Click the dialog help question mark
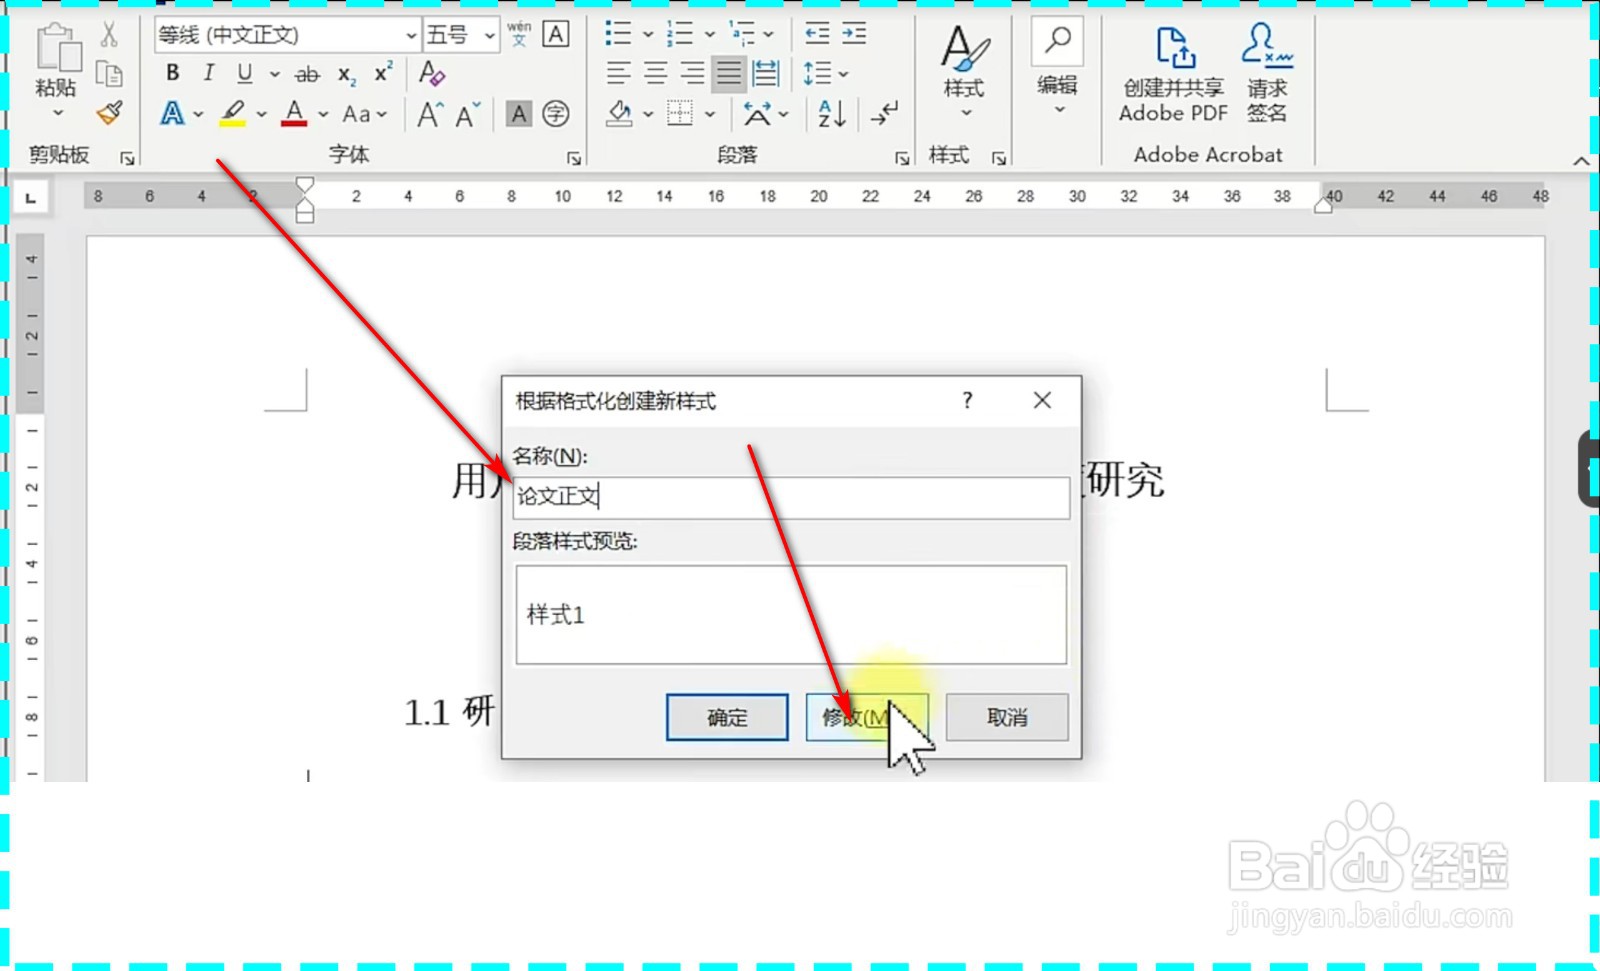The height and width of the screenshot is (971, 1600). coord(967,400)
